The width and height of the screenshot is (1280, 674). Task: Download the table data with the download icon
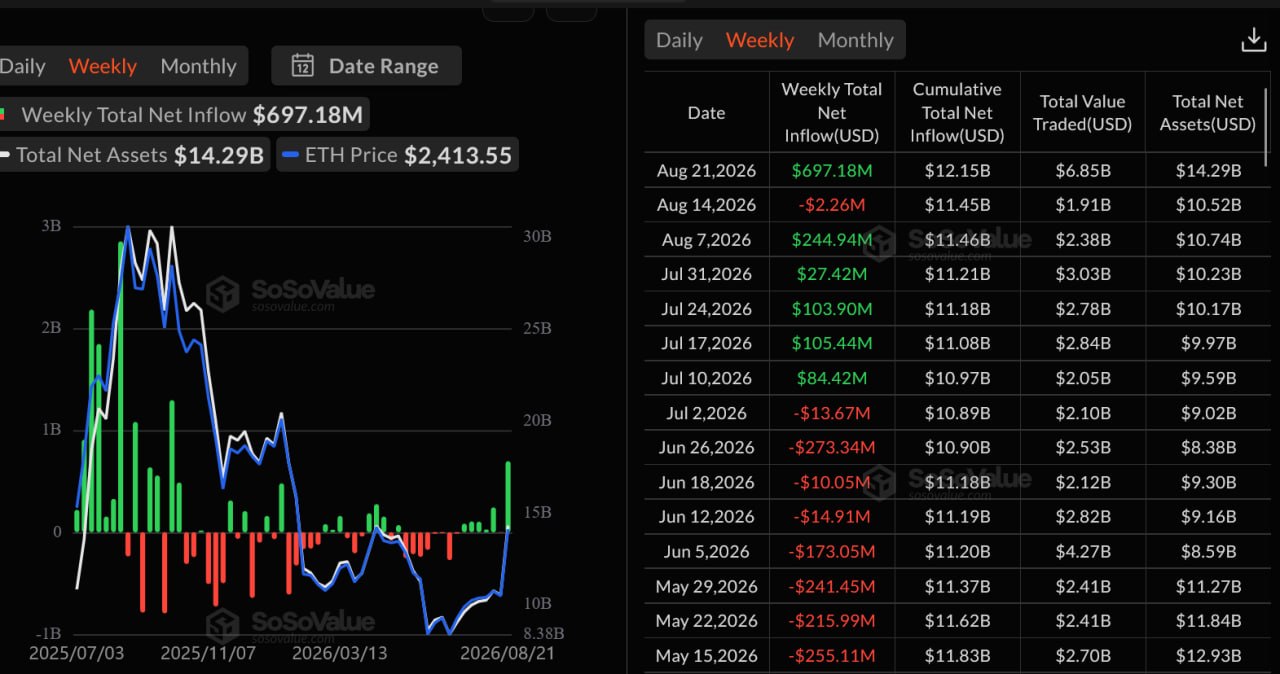(x=1253, y=40)
